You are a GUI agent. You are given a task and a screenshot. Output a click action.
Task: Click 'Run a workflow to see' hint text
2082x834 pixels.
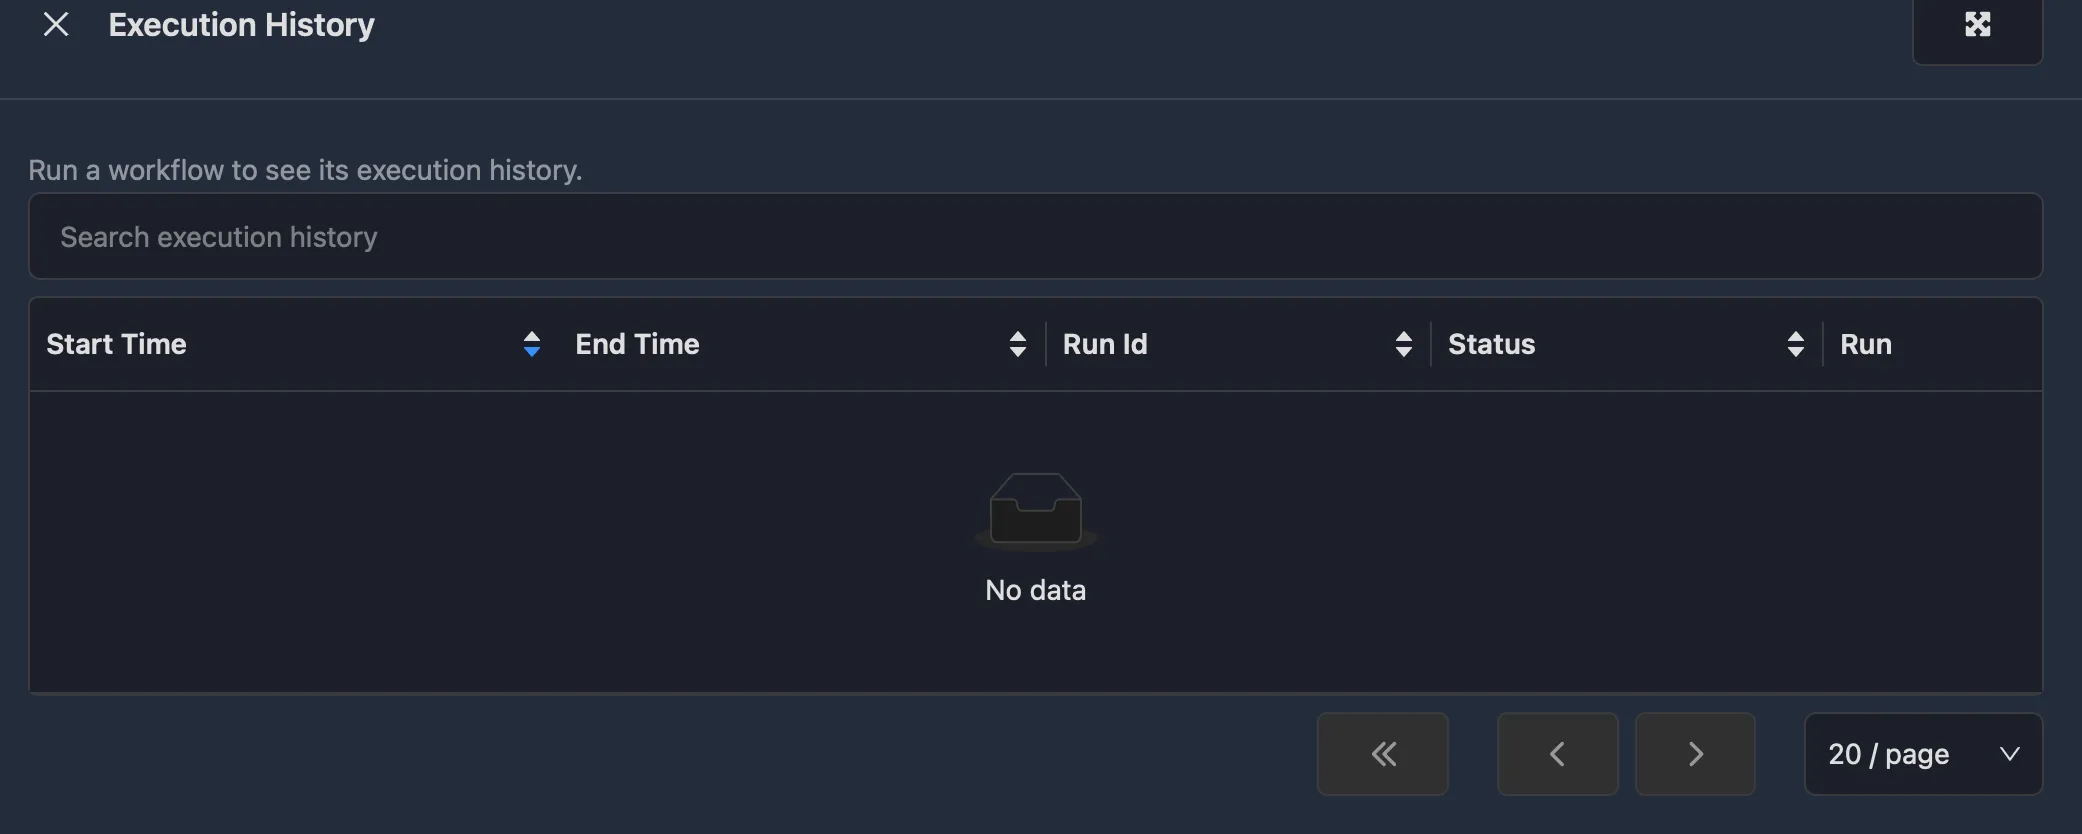pyautogui.click(x=305, y=170)
